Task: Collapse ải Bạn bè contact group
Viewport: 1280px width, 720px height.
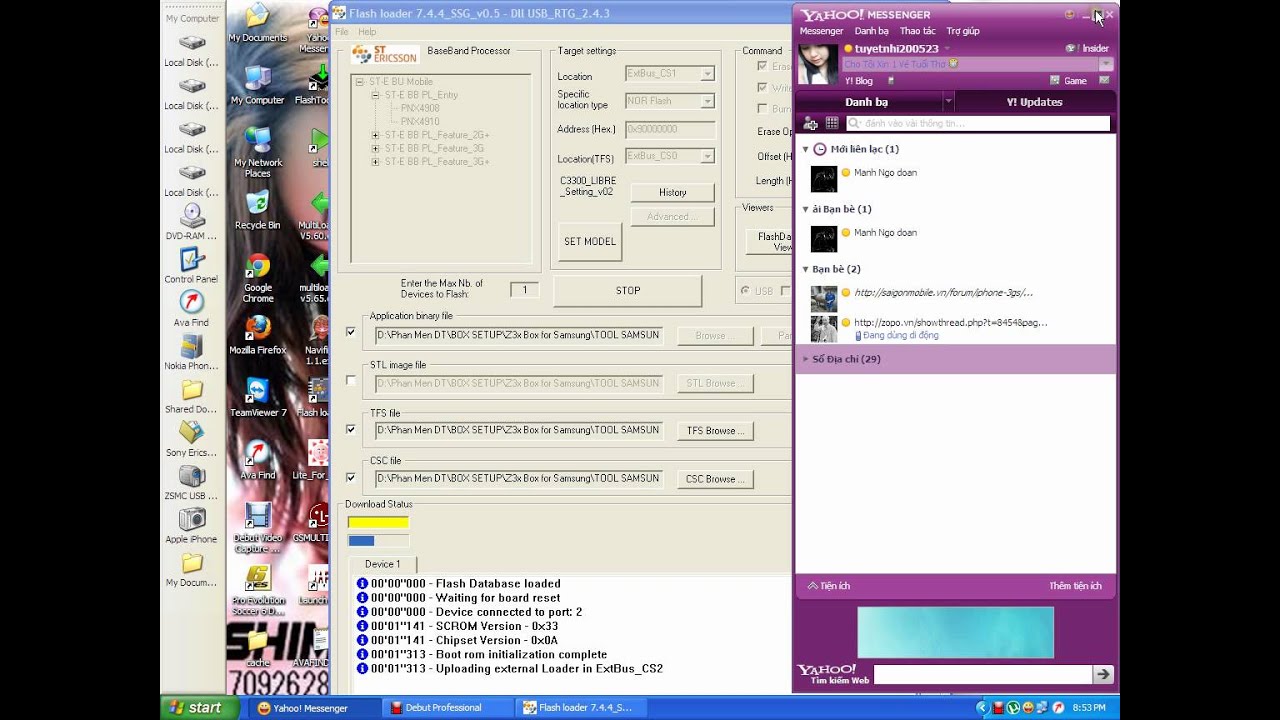Action: [806, 209]
